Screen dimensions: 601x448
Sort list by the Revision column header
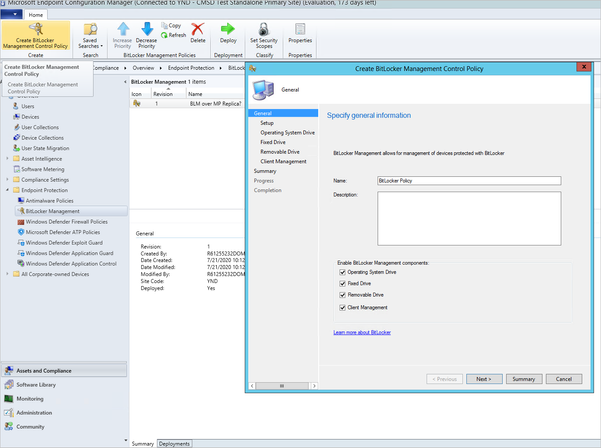[x=168, y=94]
